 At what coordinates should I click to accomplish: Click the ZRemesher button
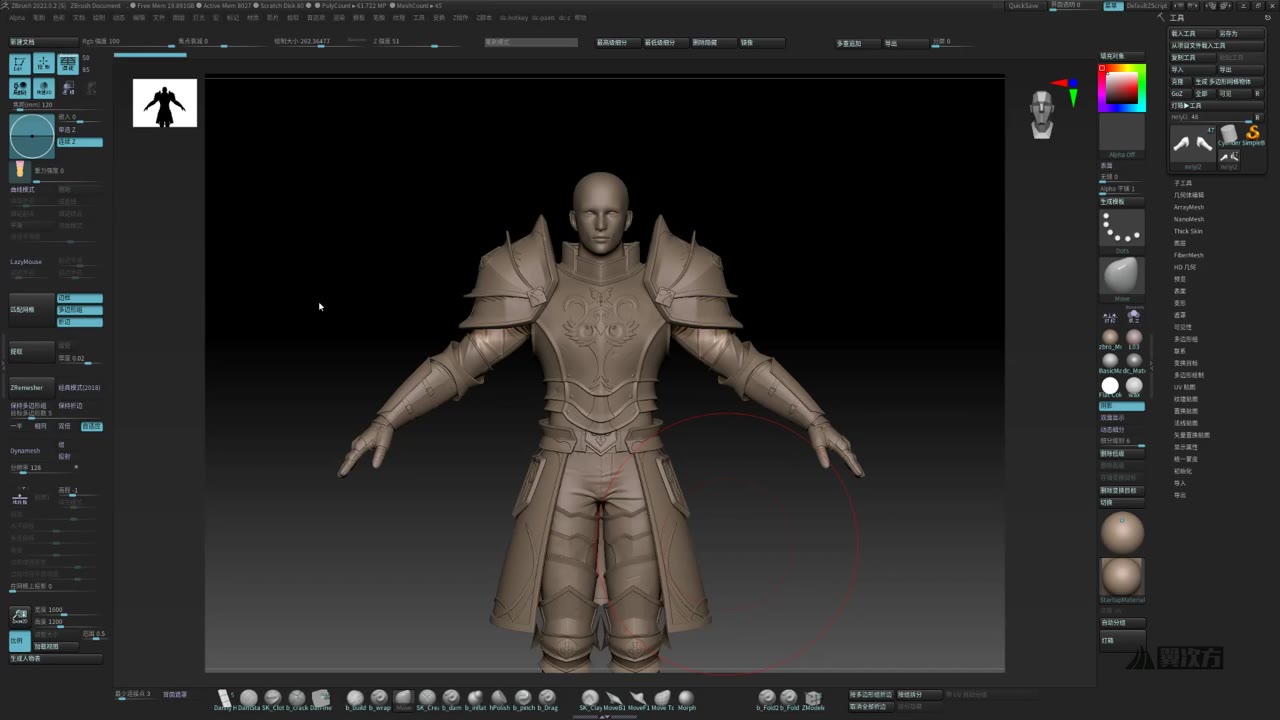tap(30, 387)
